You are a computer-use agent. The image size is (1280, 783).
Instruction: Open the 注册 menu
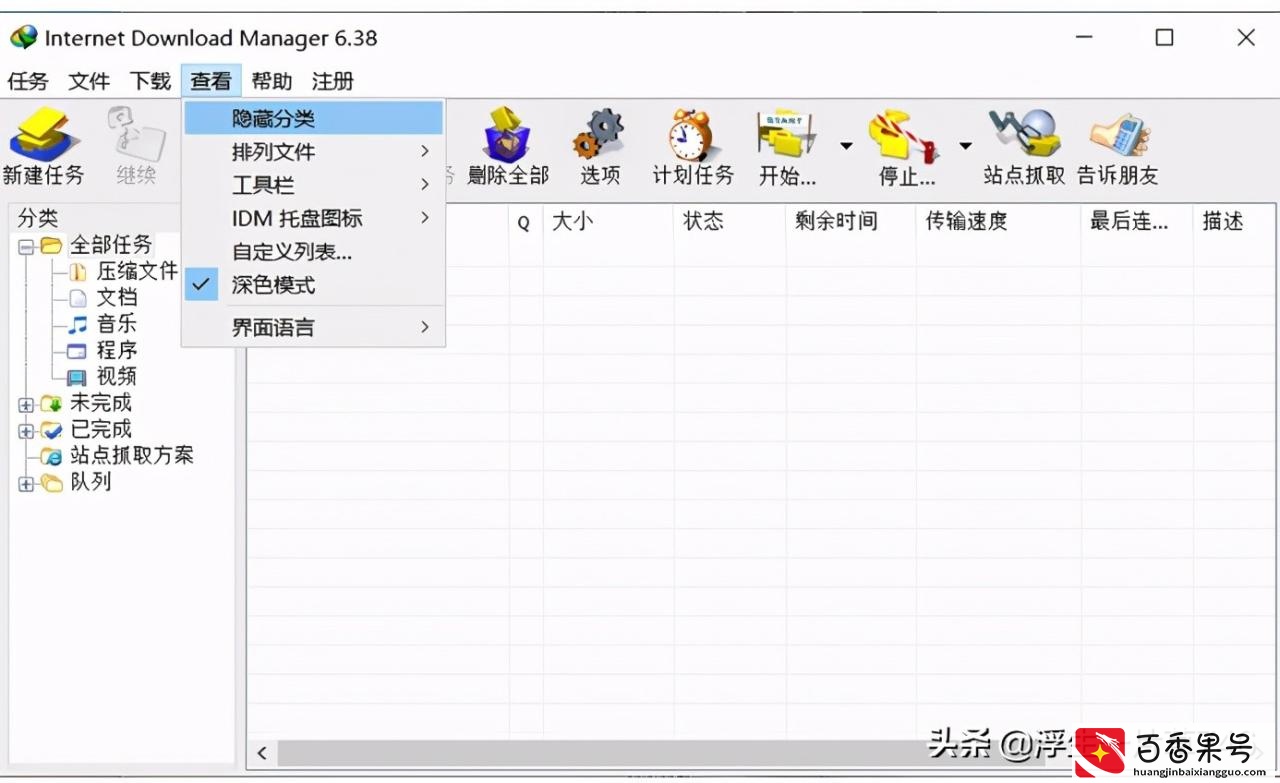(x=333, y=81)
